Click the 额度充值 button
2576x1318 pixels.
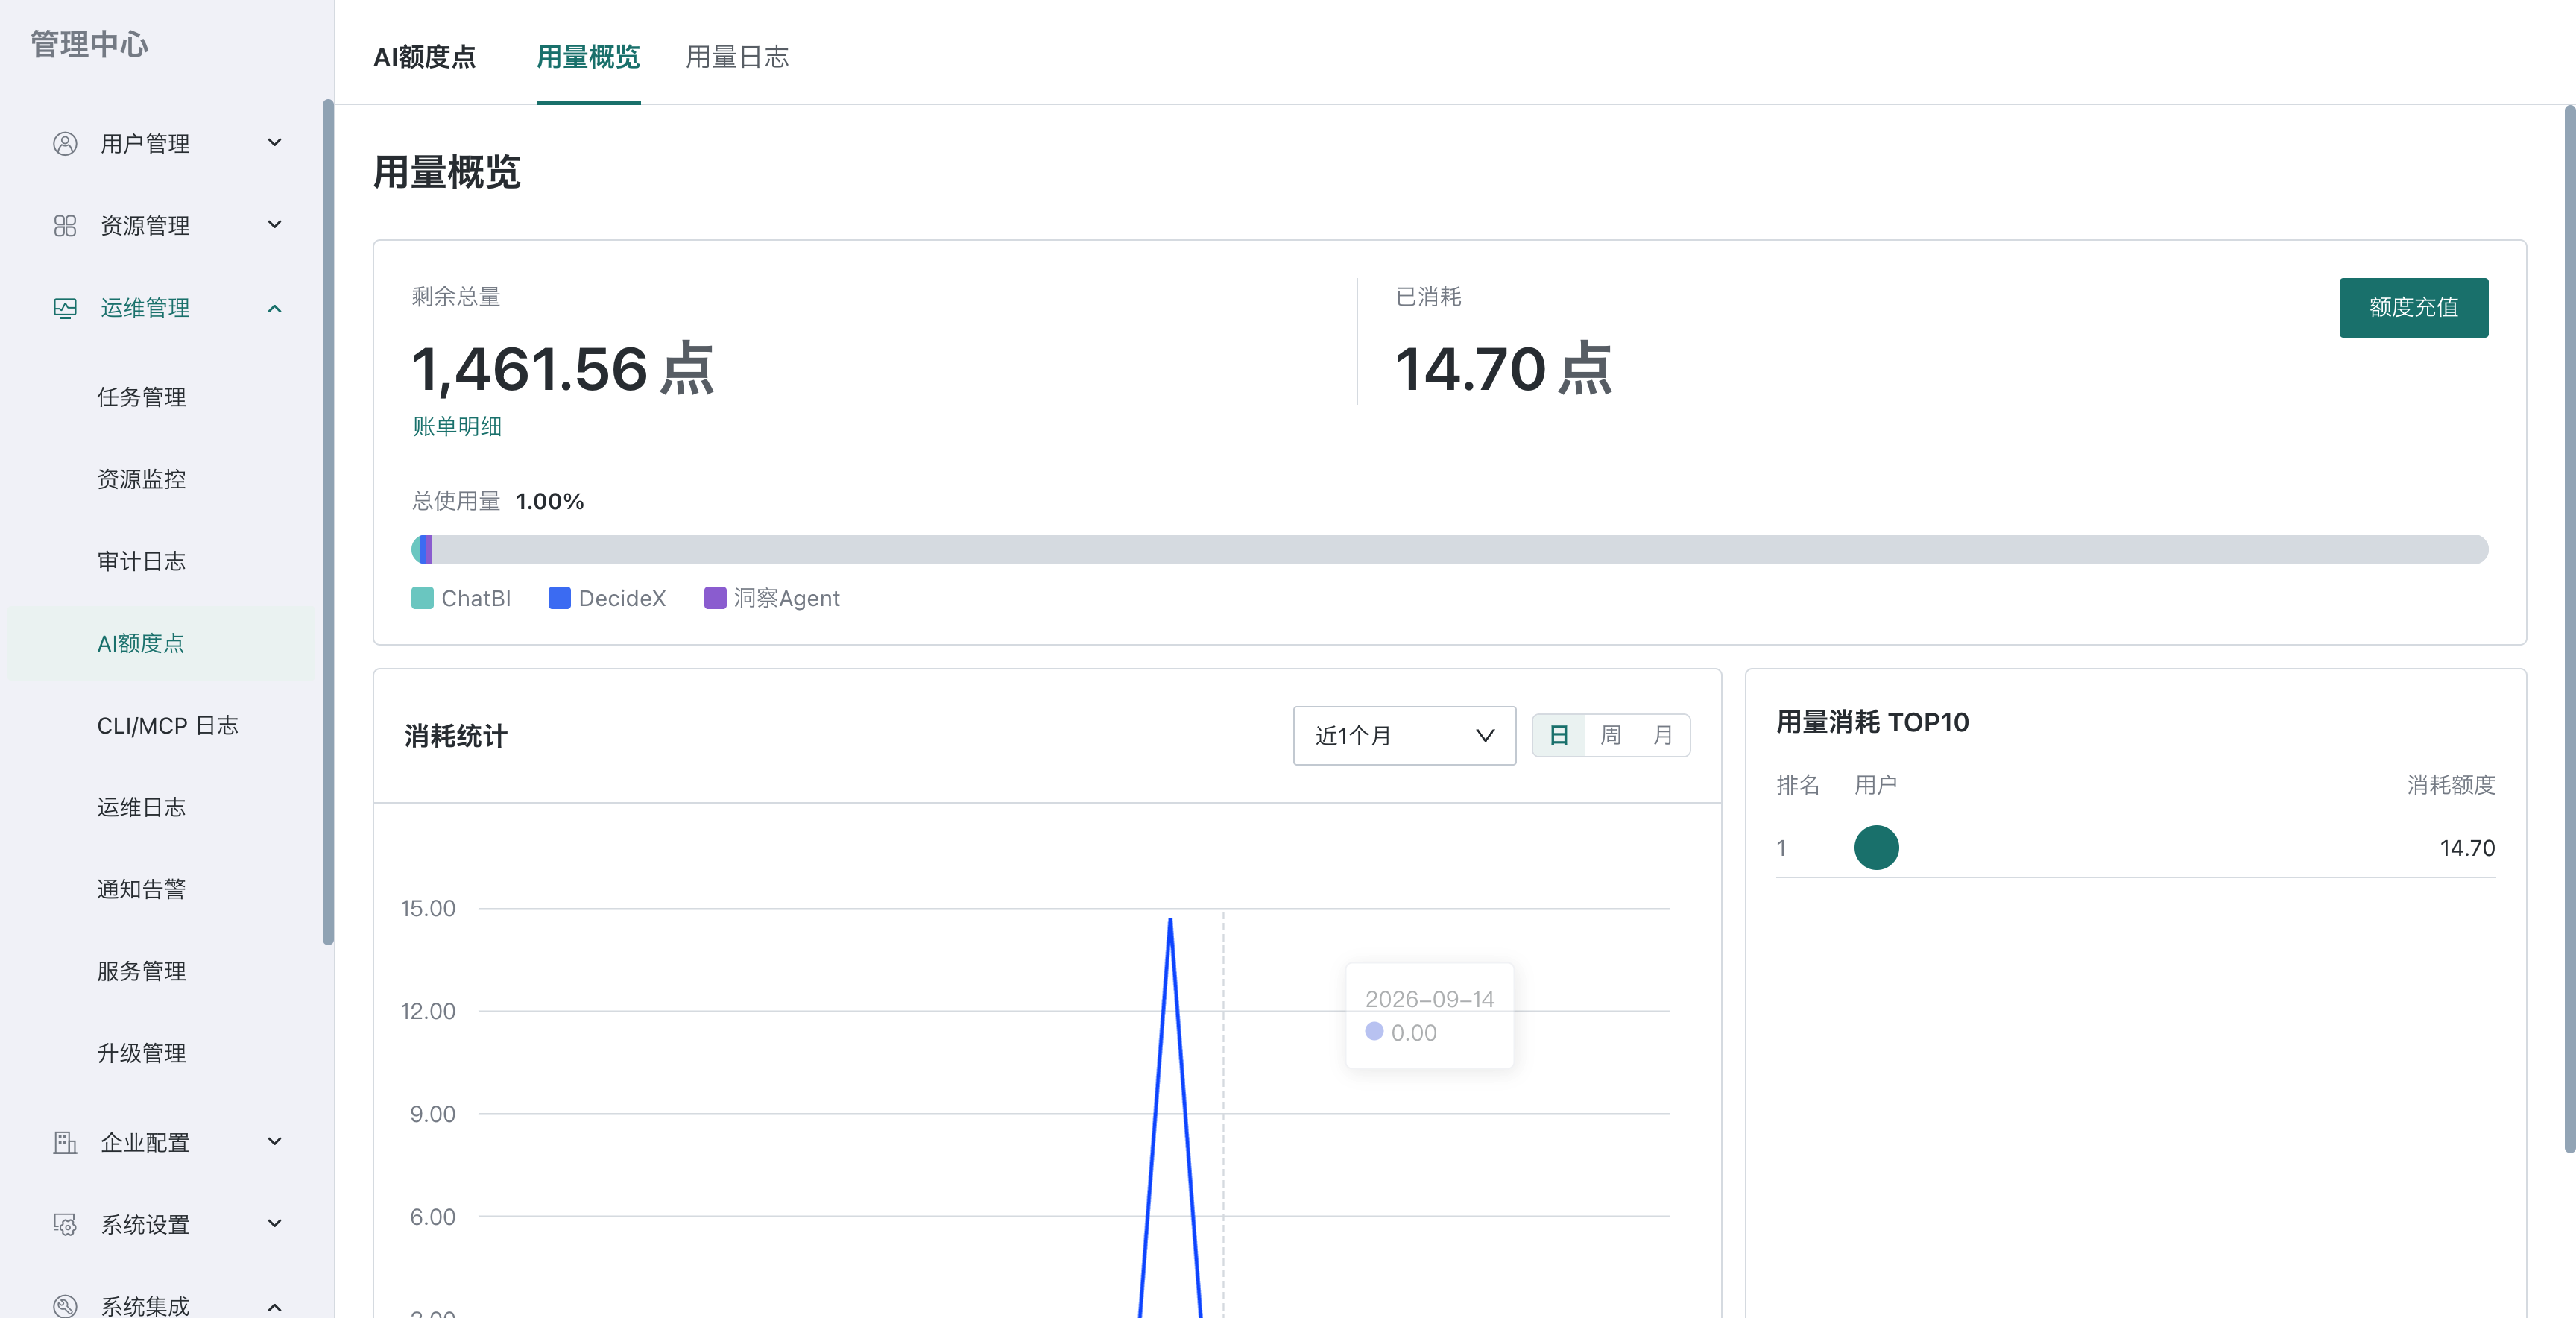[x=2413, y=307]
